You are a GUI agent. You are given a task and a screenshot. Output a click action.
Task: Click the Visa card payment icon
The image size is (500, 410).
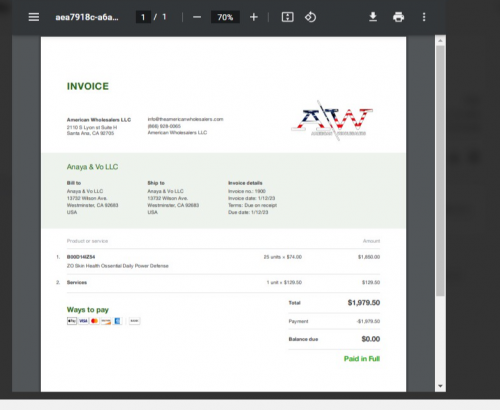pyautogui.click(x=83, y=321)
